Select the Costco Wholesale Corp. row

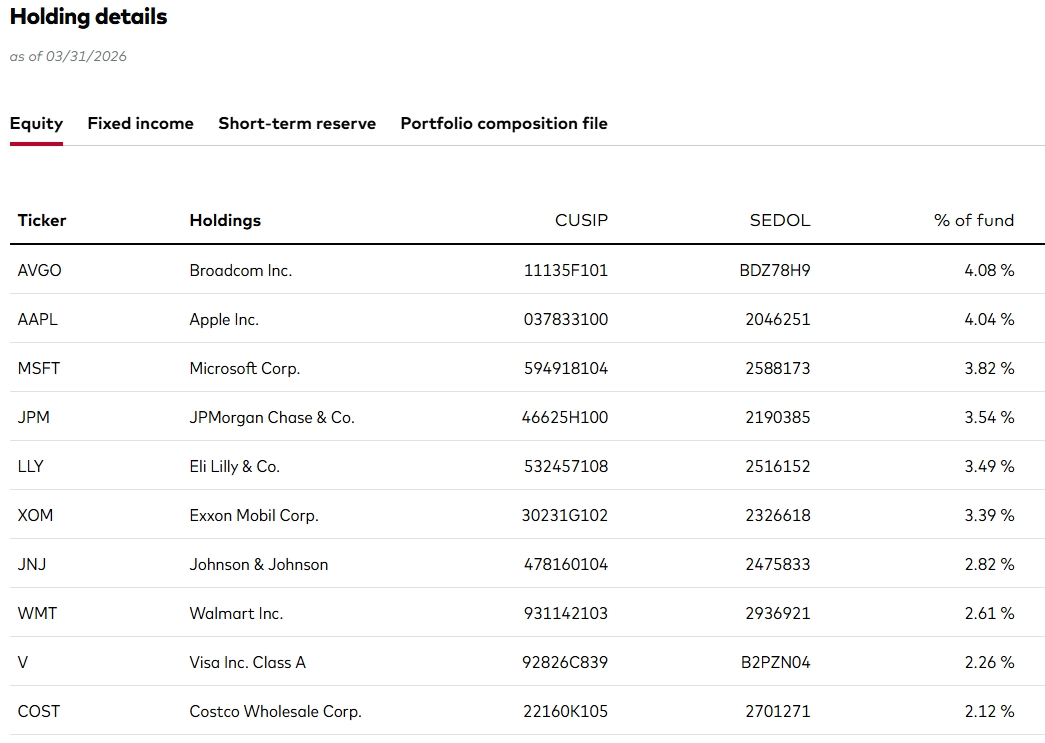(275, 711)
